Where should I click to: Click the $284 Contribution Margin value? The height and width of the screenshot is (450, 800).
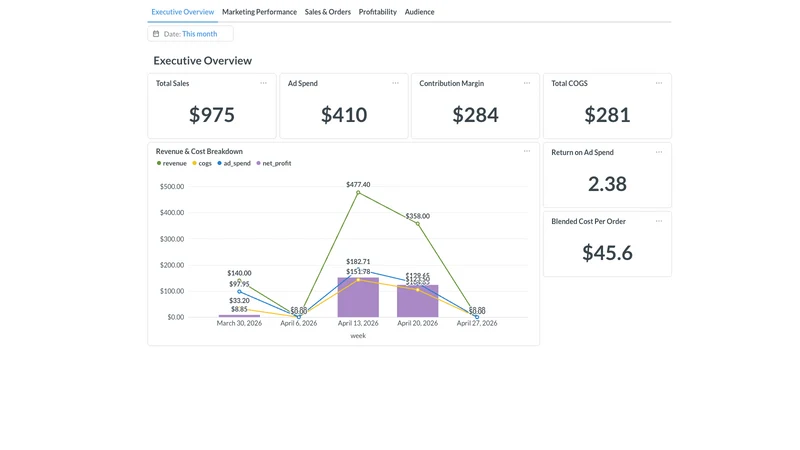coord(476,115)
